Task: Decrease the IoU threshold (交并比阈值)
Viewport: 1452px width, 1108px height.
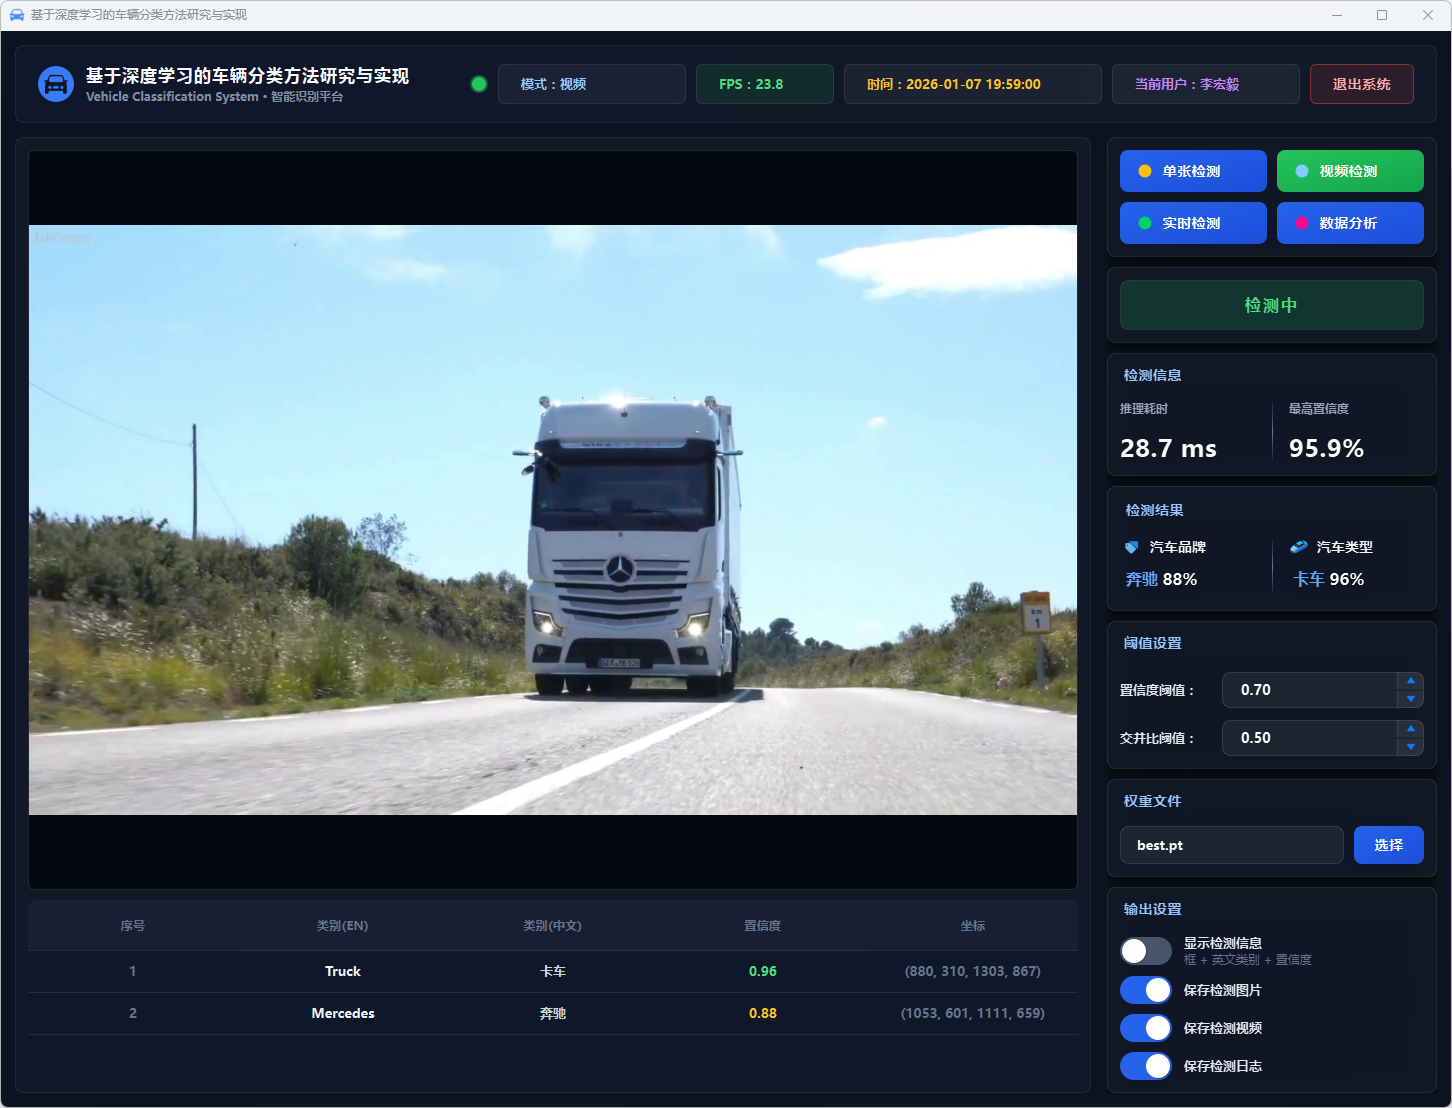Action: pos(1411,747)
